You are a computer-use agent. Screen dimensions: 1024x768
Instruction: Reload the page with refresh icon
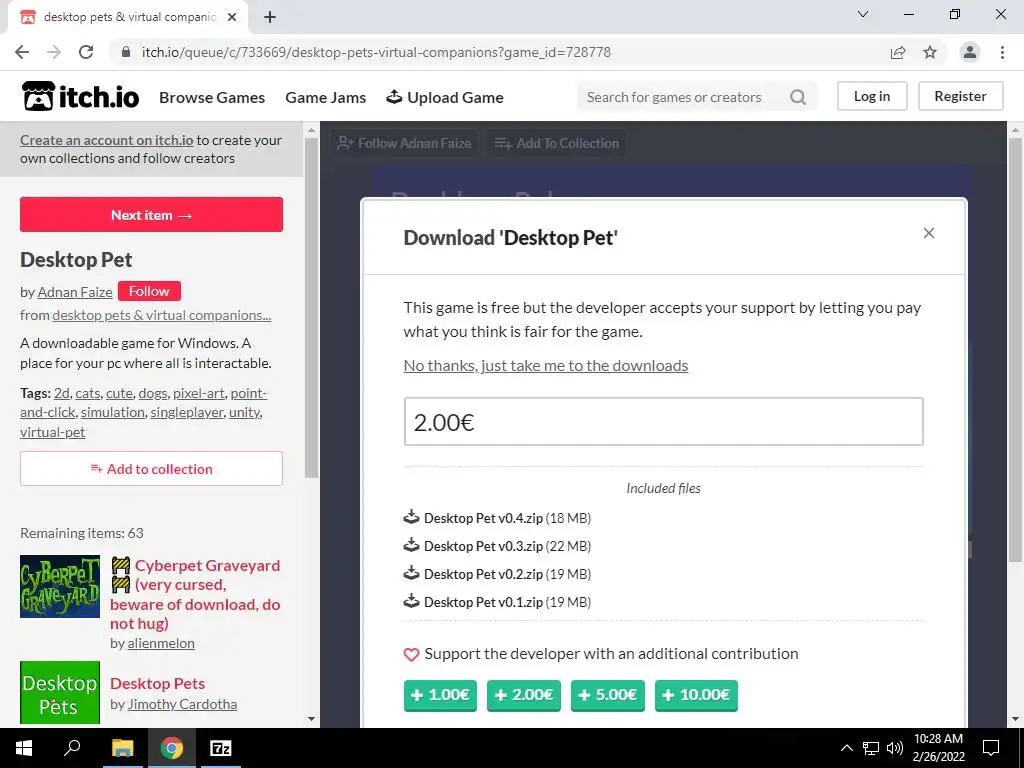pyautogui.click(x=86, y=52)
